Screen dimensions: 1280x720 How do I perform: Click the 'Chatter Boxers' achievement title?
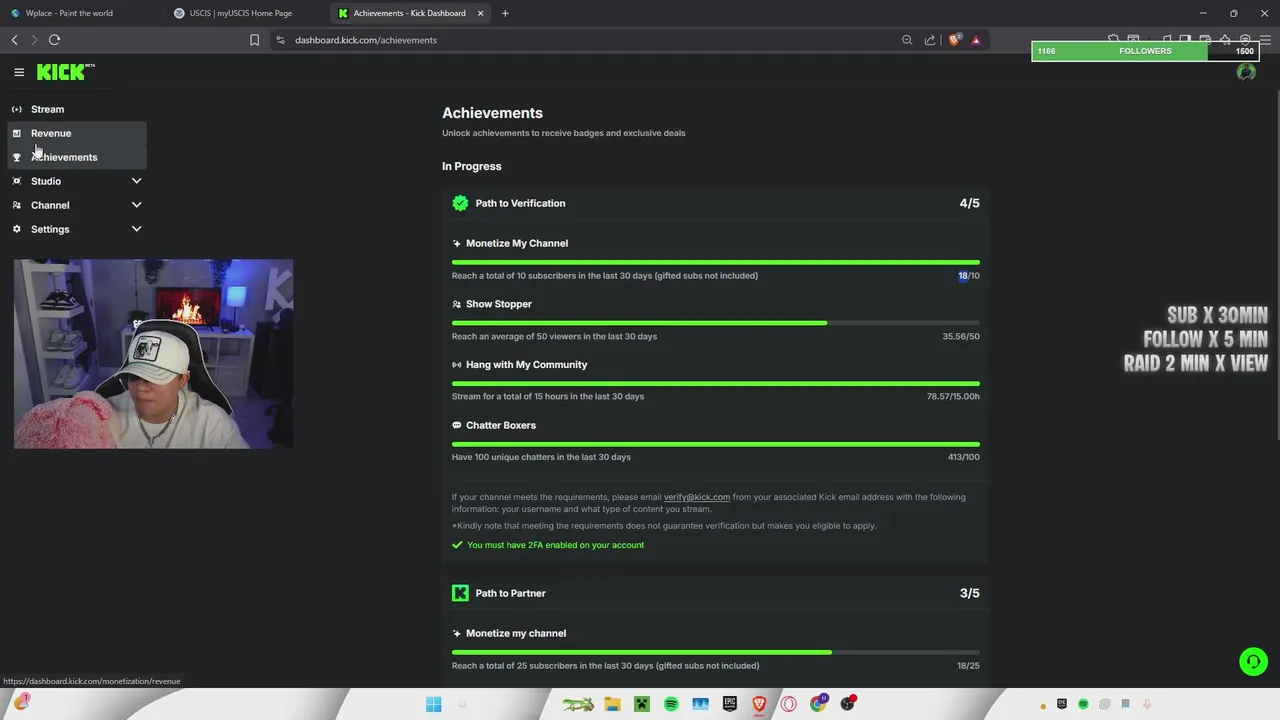click(501, 425)
